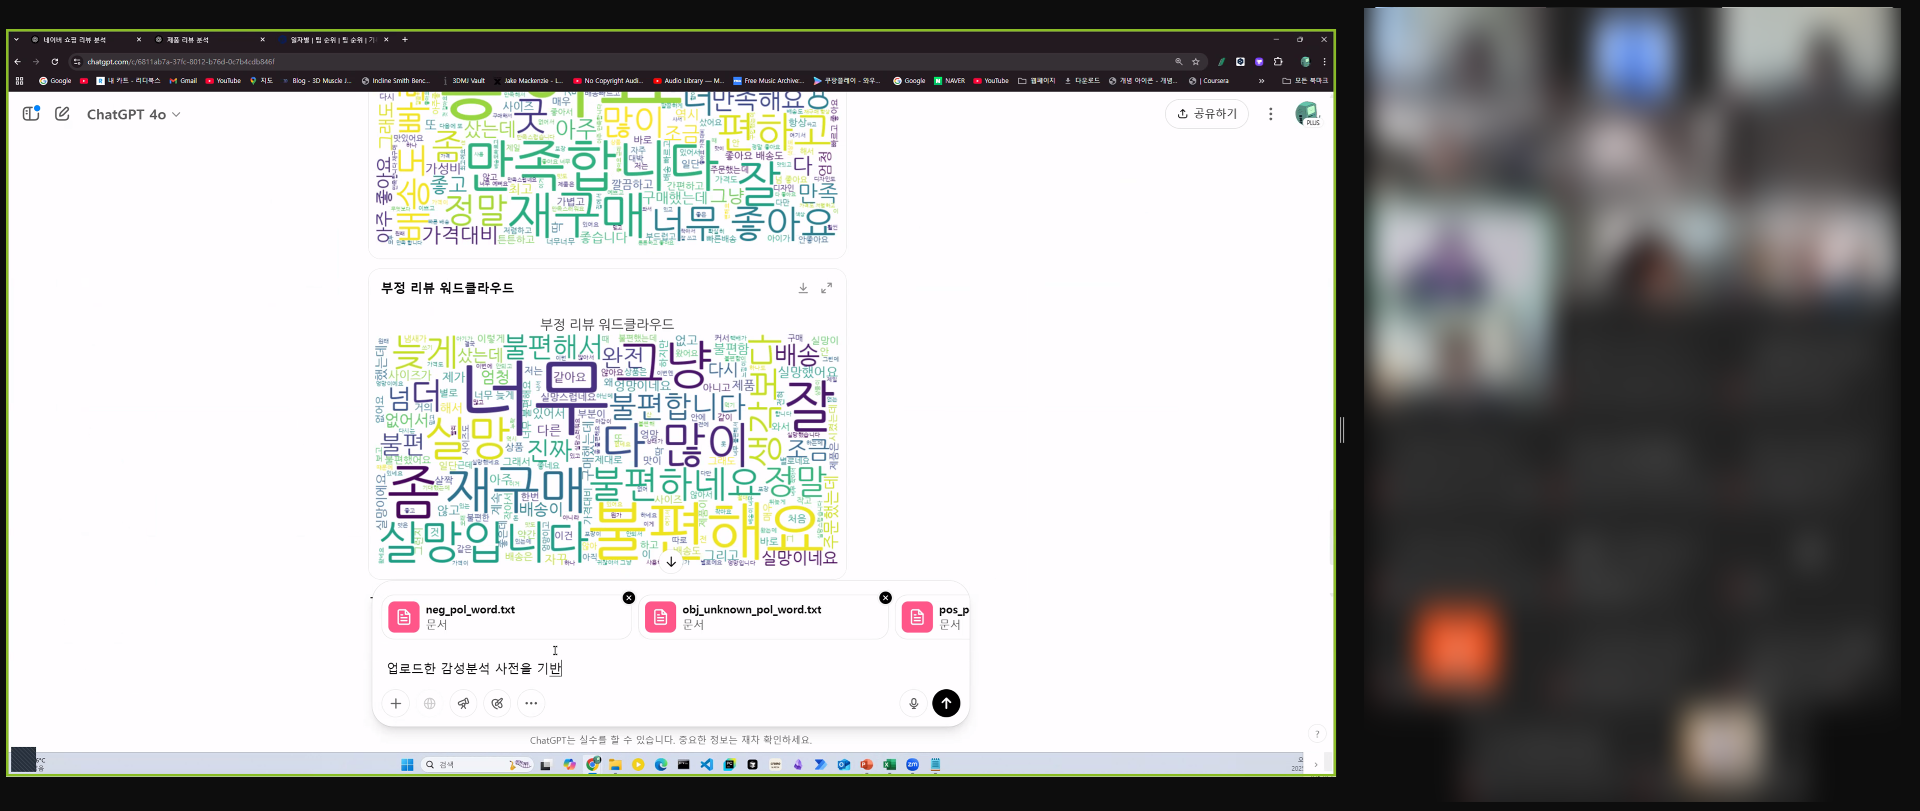Open the 모든 북마크 folder
The image size is (1920, 811).
tap(1305, 81)
